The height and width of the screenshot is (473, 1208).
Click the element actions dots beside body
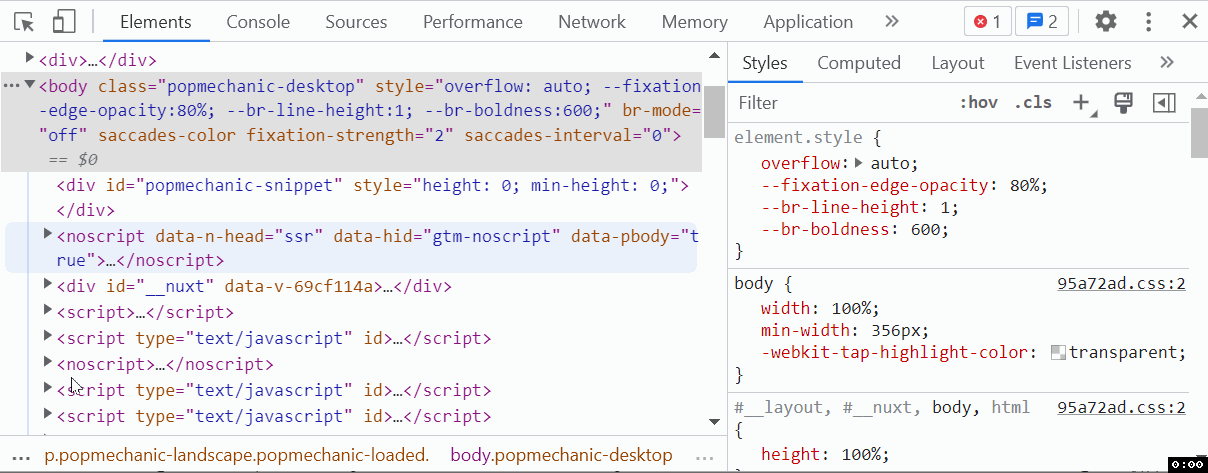tap(11, 86)
